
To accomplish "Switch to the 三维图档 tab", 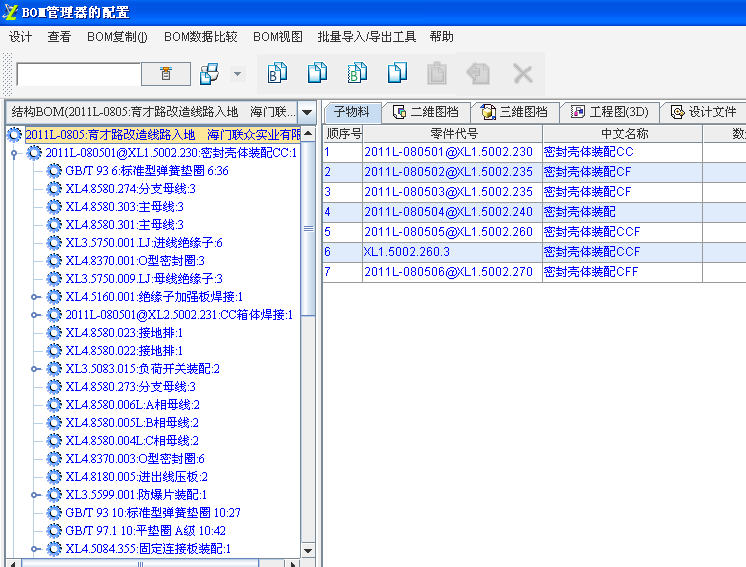I will click(x=514, y=112).
